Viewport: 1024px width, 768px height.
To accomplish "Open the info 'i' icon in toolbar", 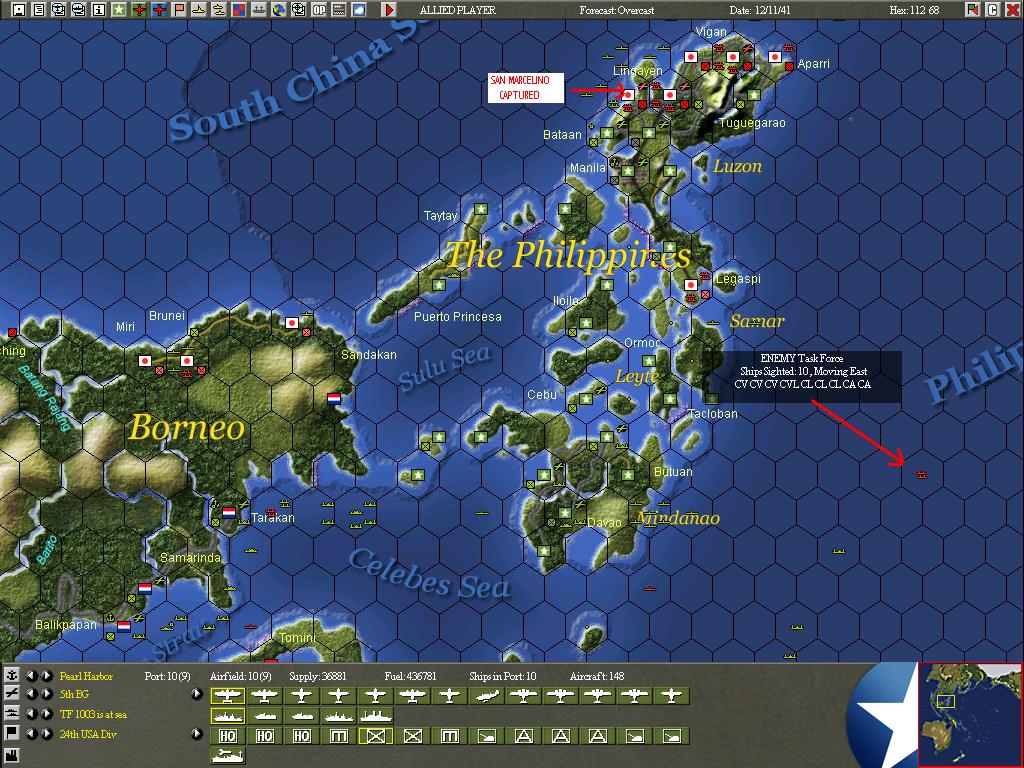I will pyautogui.click(x=99, y=10).
